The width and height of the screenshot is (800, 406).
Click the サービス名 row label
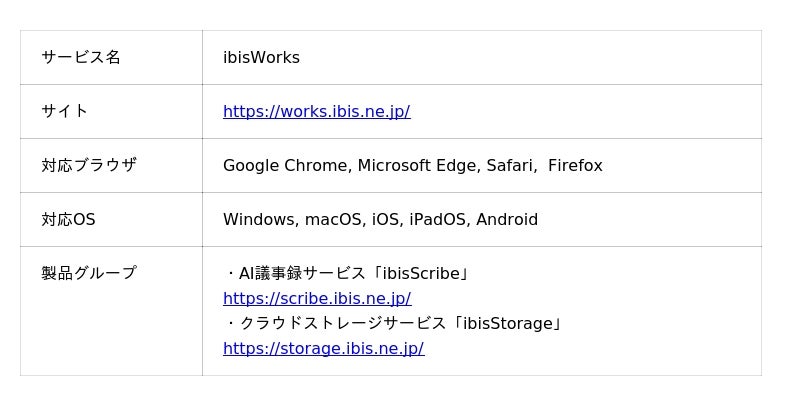[81, 58]
